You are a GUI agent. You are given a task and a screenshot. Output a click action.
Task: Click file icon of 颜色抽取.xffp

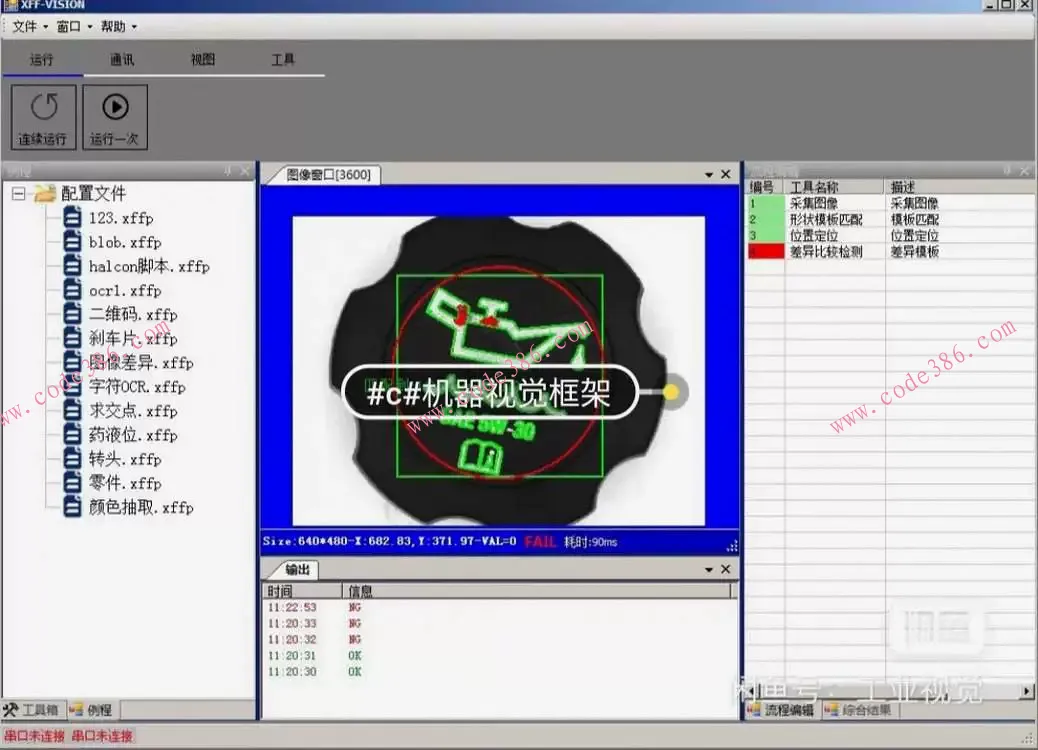[72, 507]
